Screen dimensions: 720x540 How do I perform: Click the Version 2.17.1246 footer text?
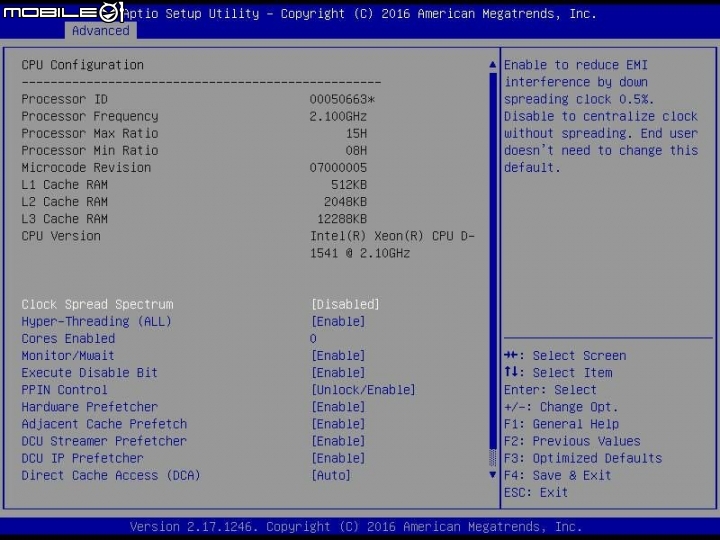point(356,526)
